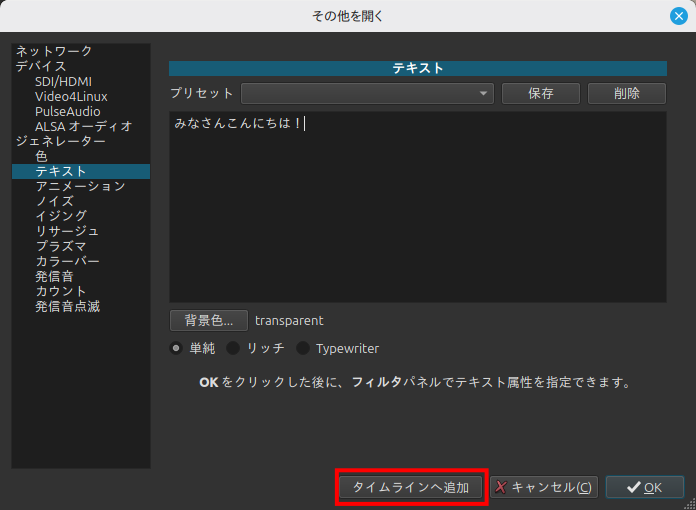This screenshot has width=696, height=510.
Task: Click 削除 to delete the preset
Action: tap(626, 93)
